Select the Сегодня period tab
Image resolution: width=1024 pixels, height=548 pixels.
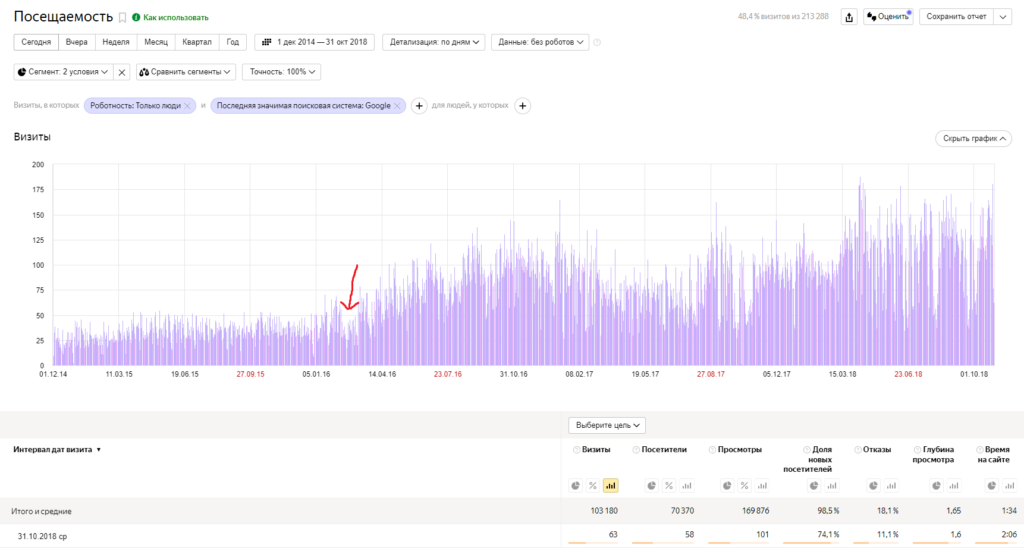coord(36,42)
